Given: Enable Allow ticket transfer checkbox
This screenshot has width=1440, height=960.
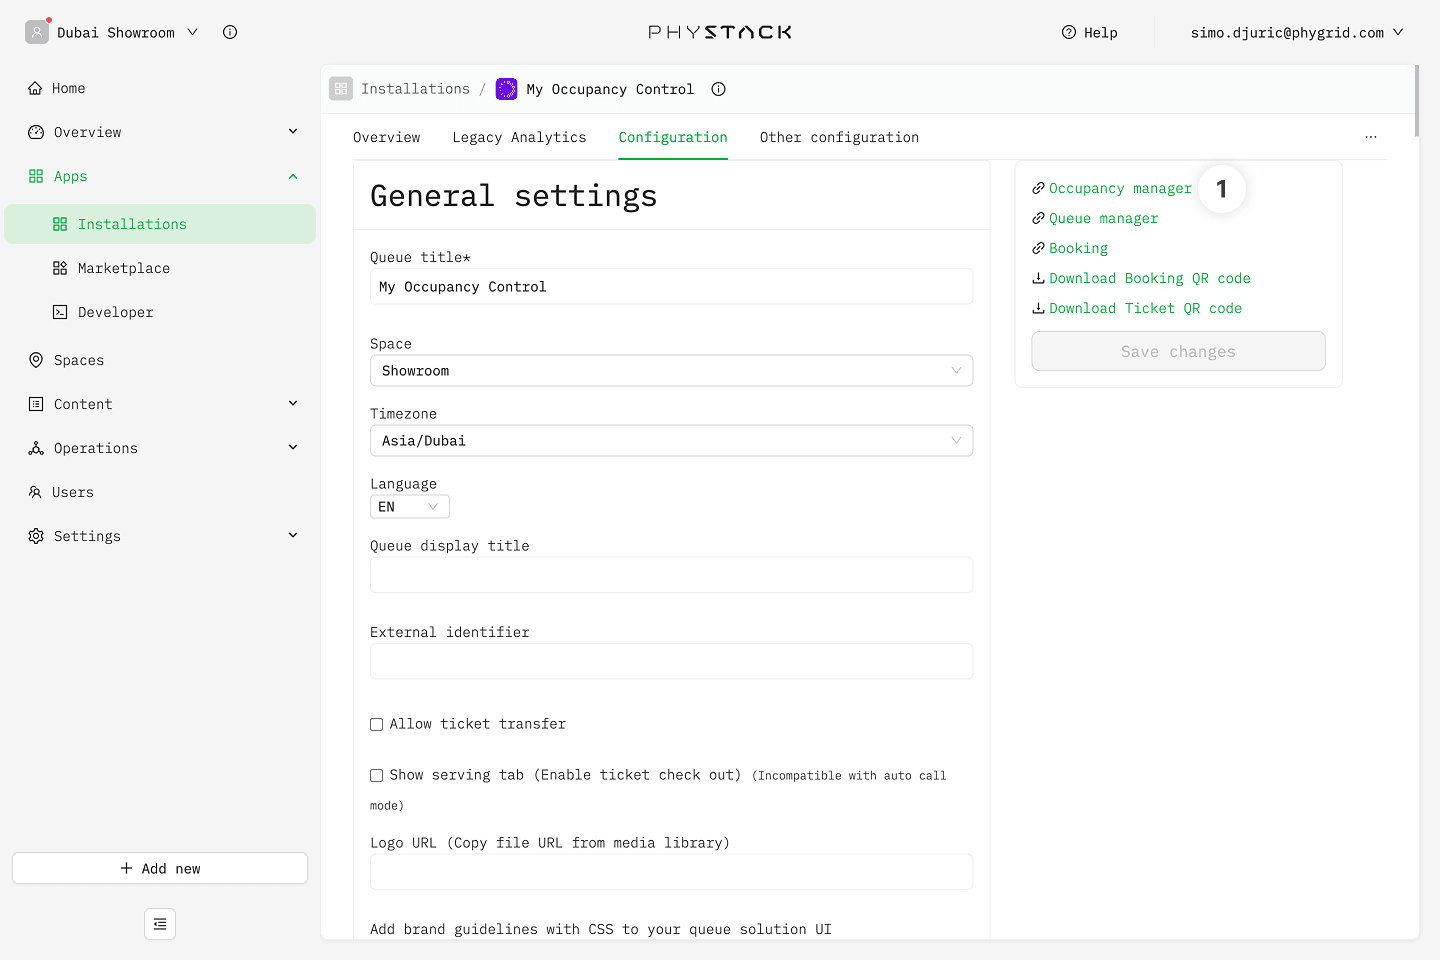Looking at the screenshot, I should point(377,725).
